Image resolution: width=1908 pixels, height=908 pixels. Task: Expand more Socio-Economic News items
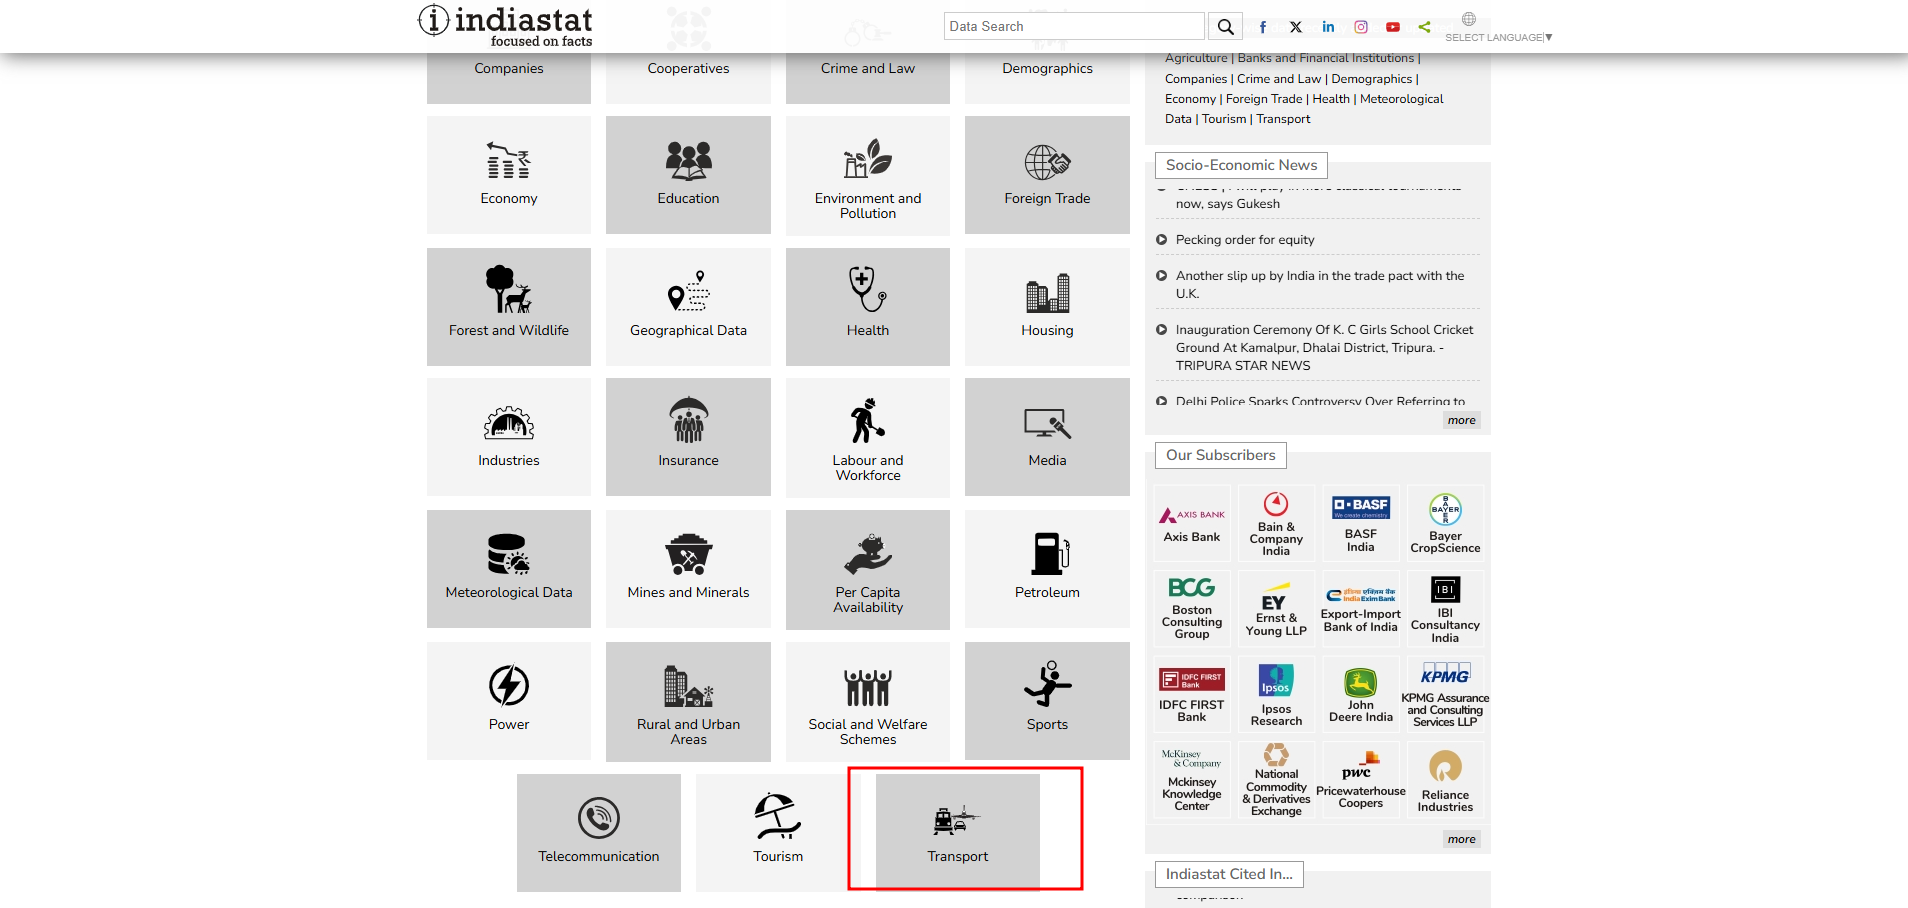point(1461,421)
